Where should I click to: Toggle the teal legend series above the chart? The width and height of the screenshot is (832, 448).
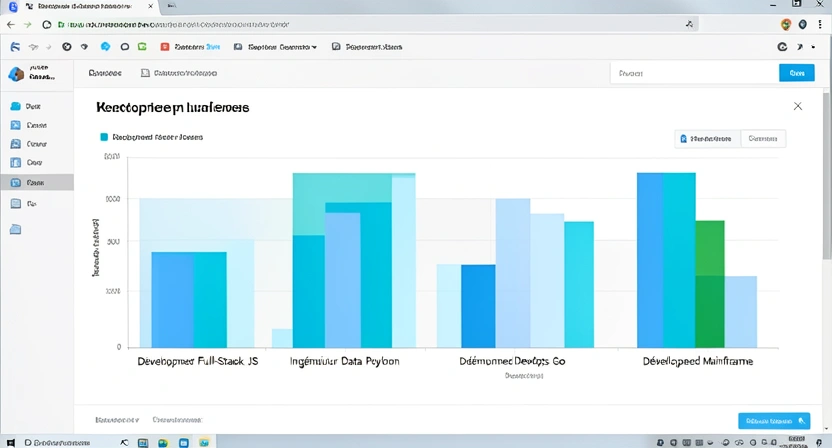tap(103, 137)
